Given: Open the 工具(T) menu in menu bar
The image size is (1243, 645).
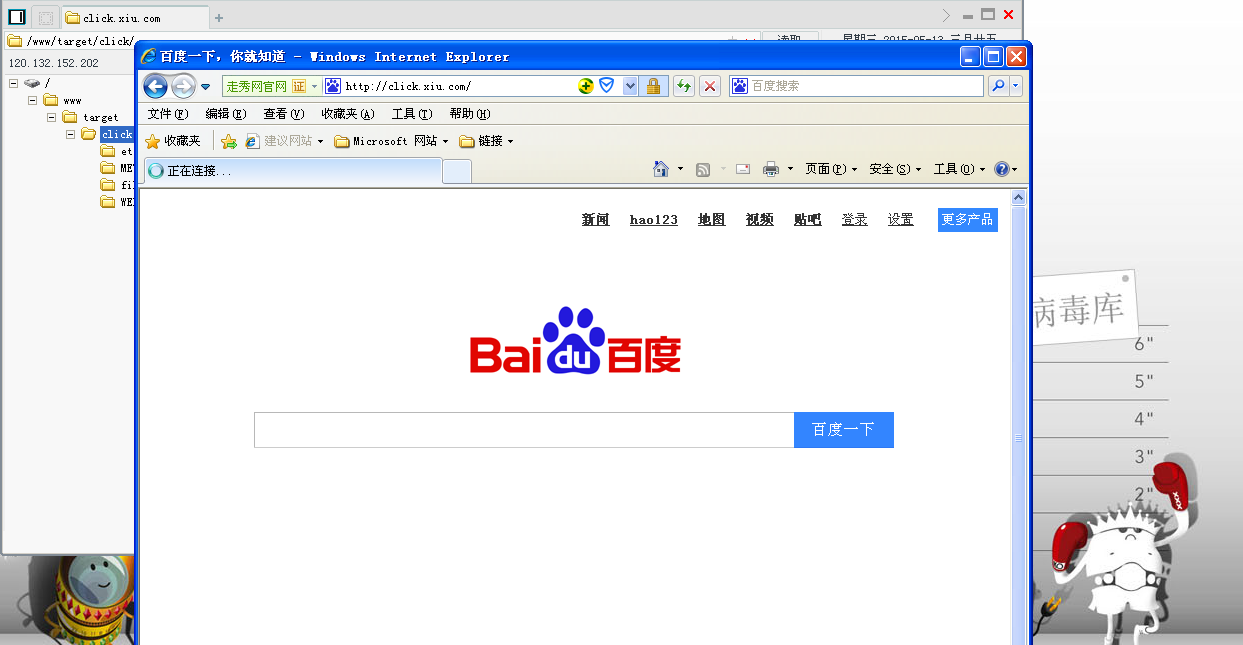Looking at the screenshot, I should click(412, 114).
